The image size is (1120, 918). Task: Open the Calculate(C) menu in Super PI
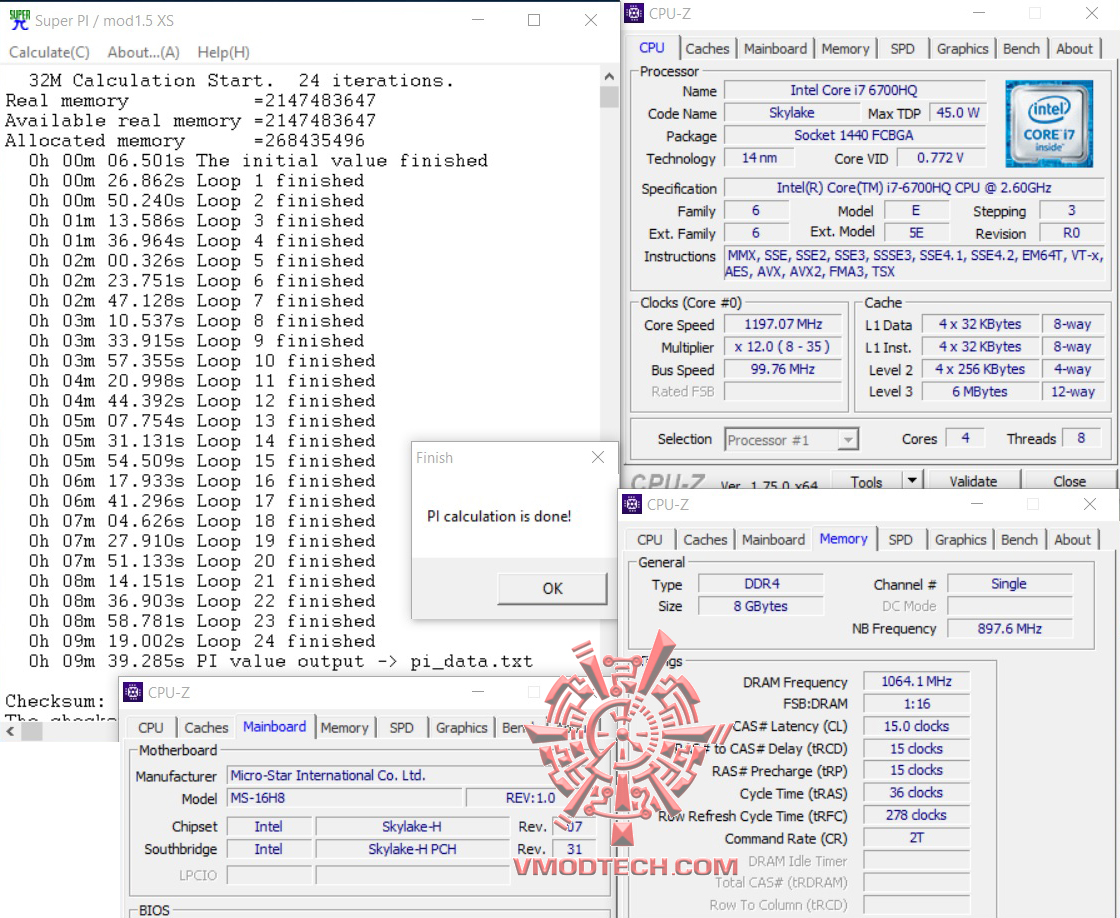[49, 52]
